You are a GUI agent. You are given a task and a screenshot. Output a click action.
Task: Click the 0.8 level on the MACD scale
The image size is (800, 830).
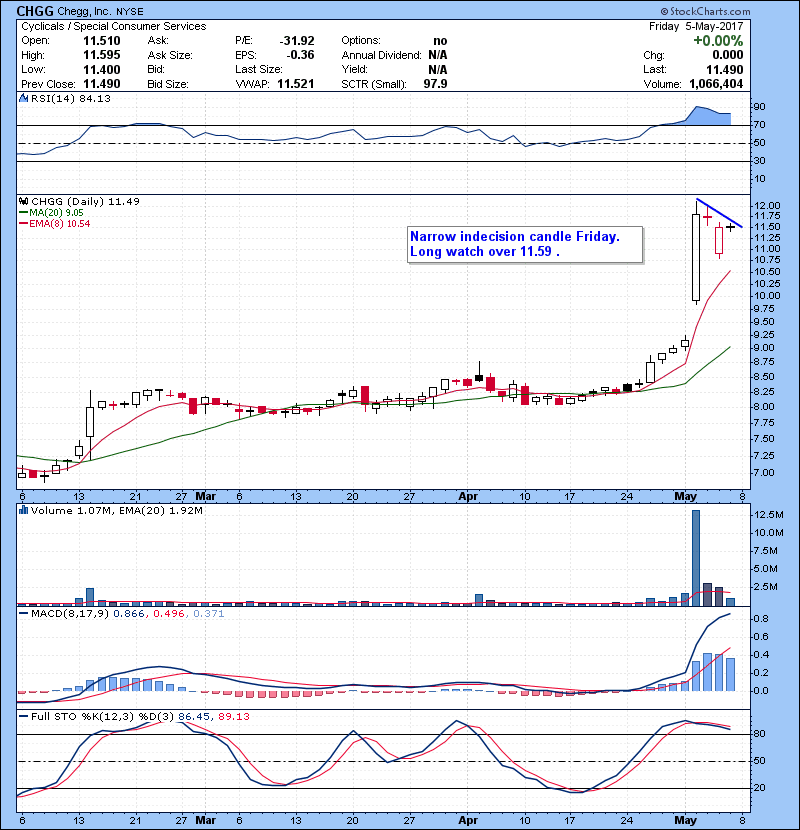point(761,619)
